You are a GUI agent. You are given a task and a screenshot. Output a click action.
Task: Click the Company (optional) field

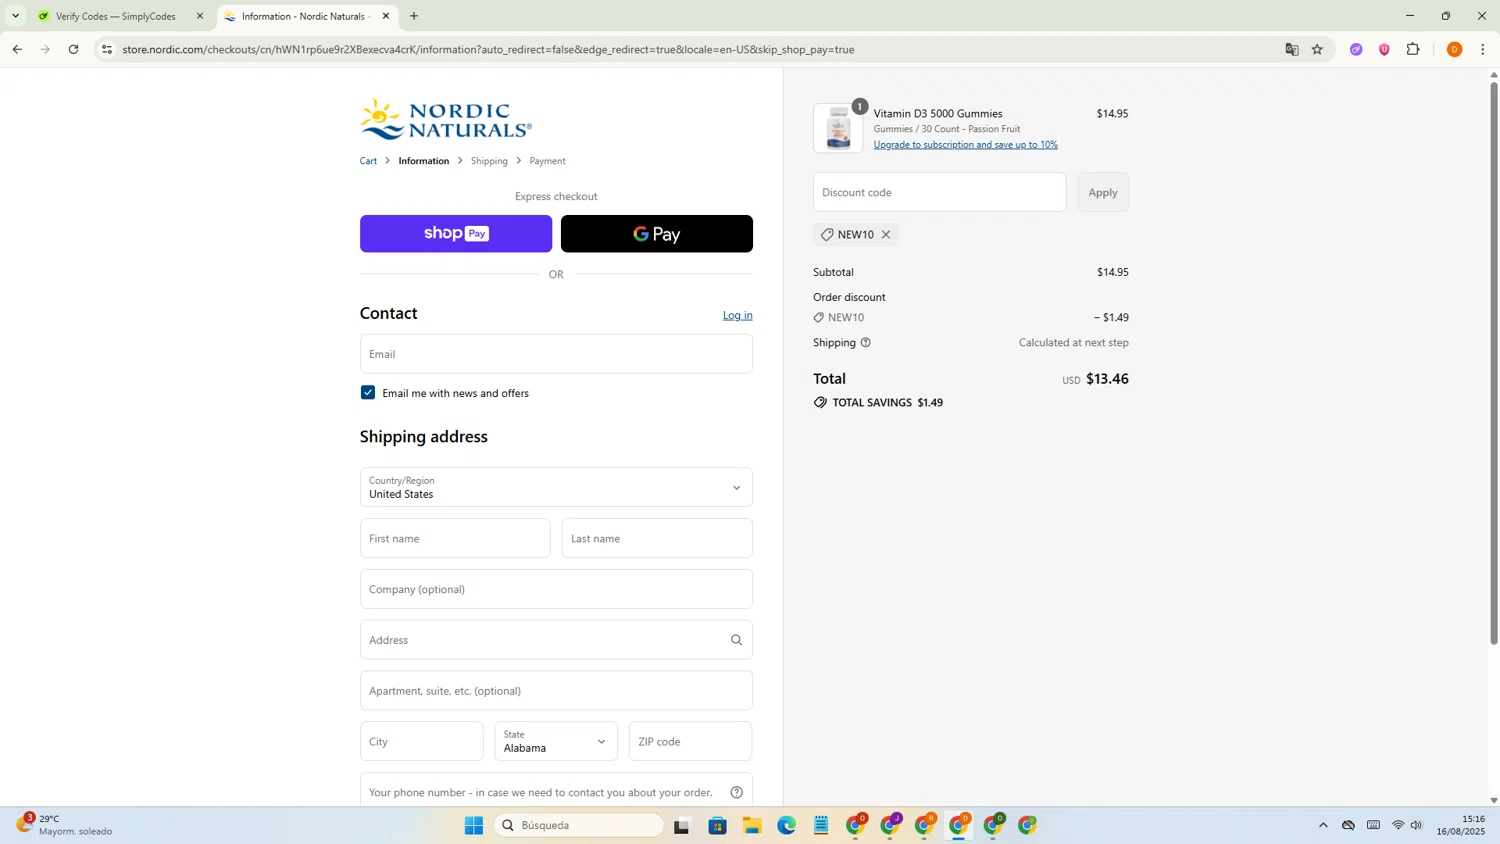pyautogui.click(x=556, y=589)
